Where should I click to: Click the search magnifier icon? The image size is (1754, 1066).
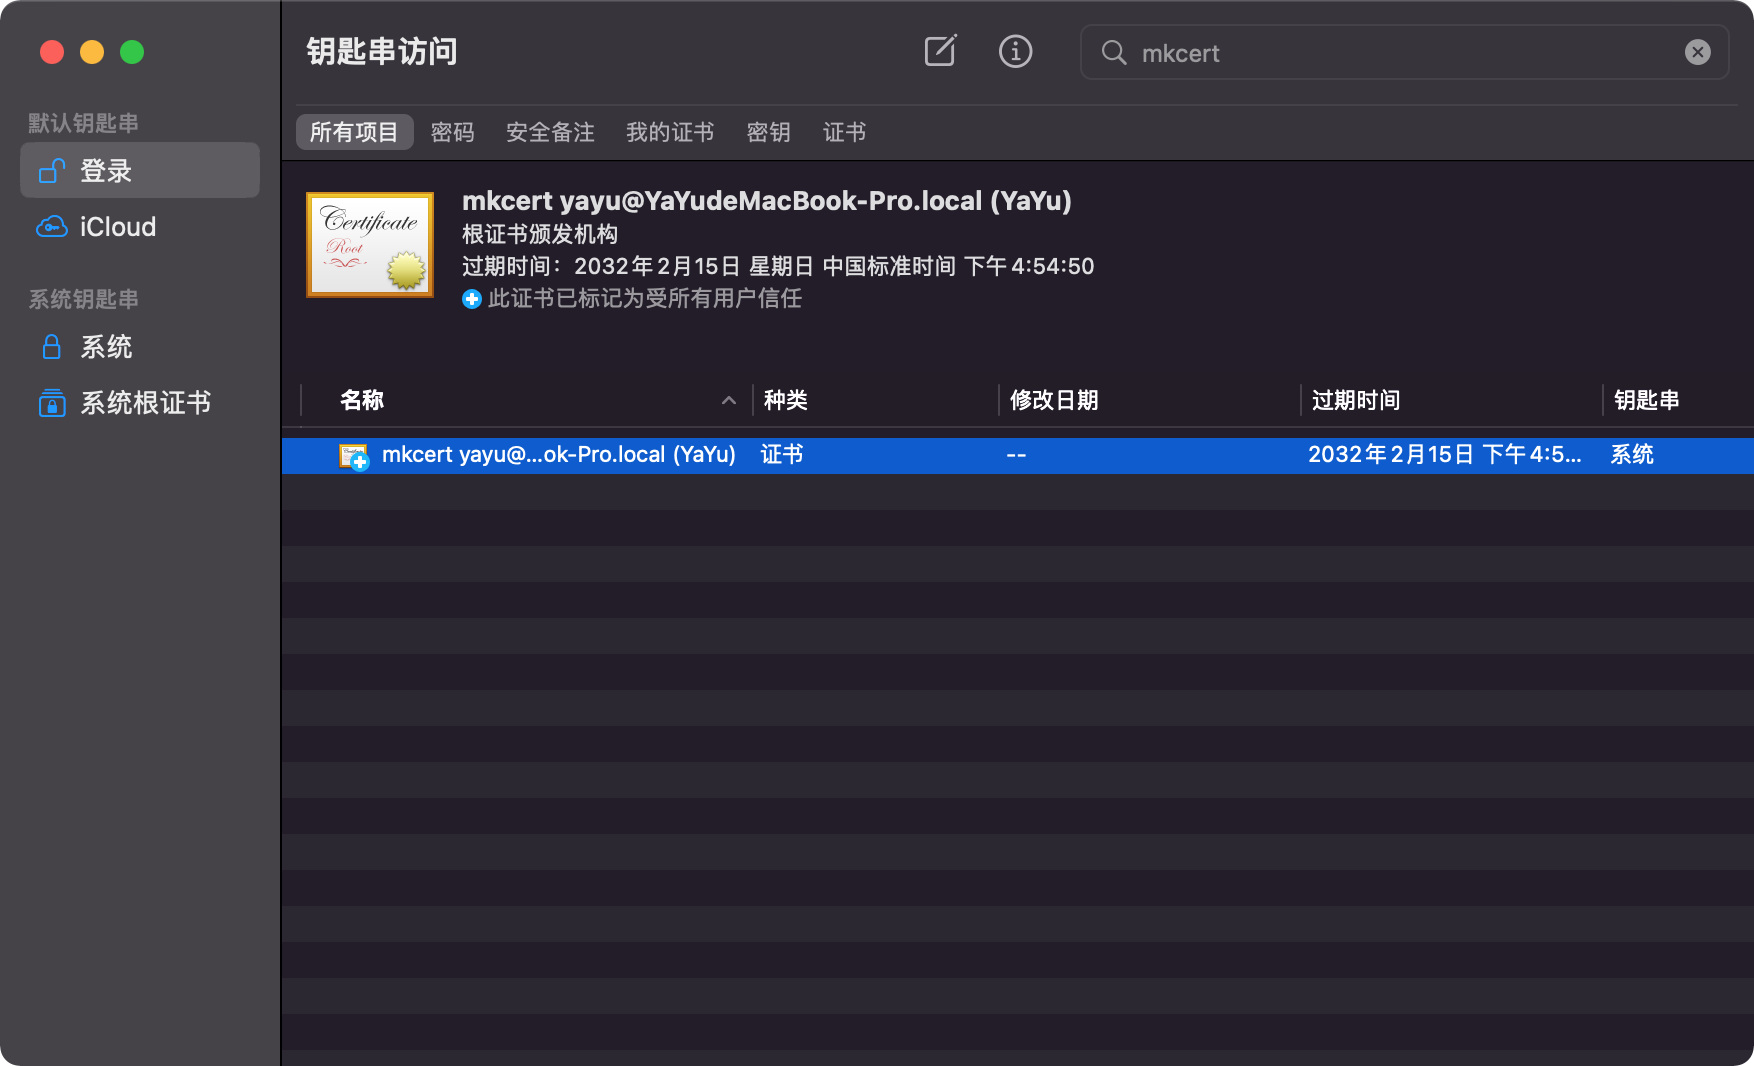point(1114,52)
